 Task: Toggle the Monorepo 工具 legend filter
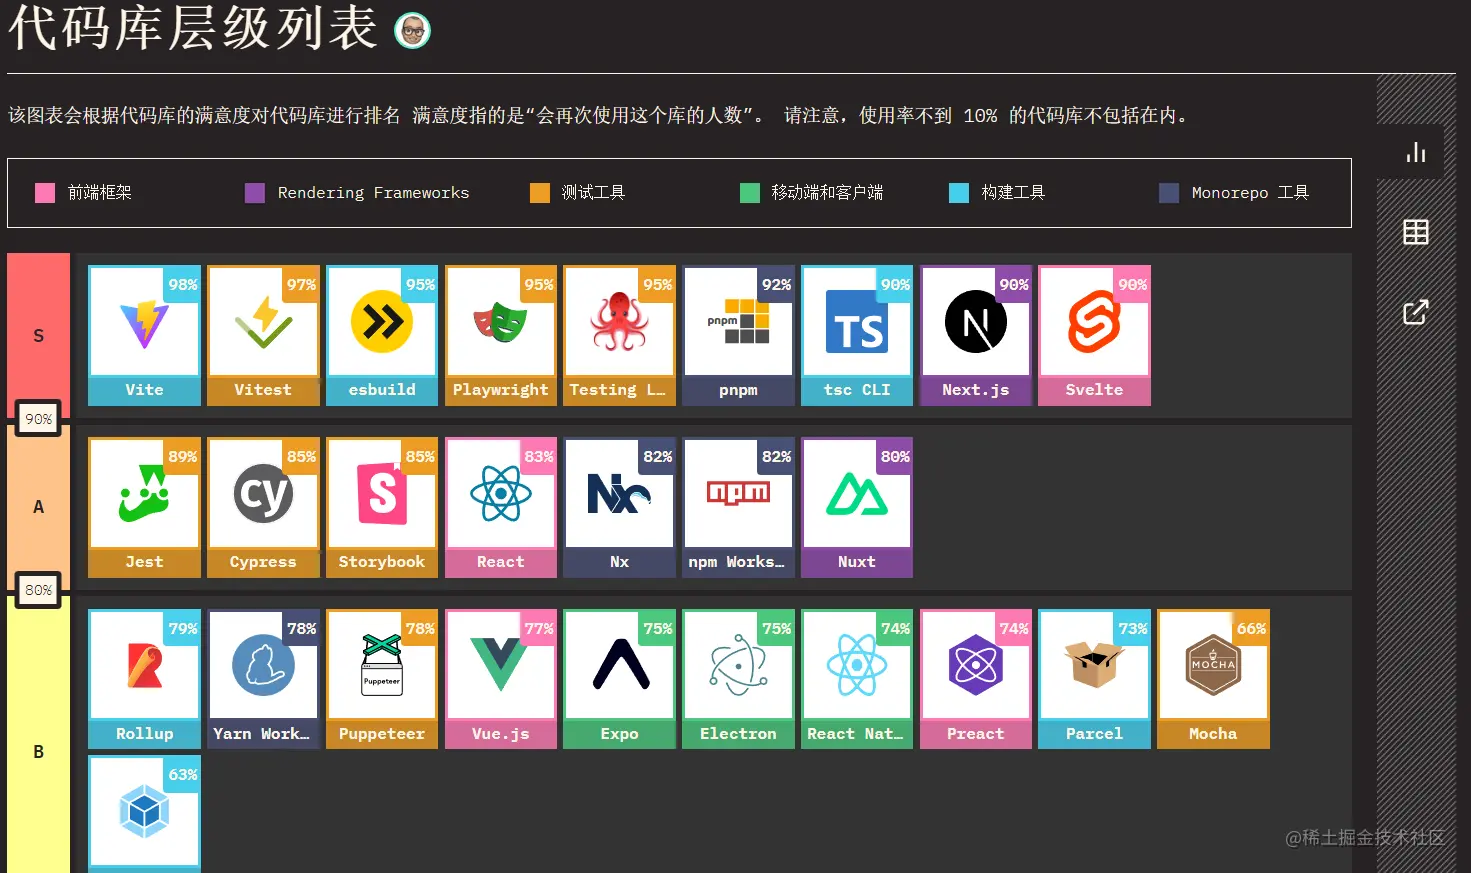1234,193
